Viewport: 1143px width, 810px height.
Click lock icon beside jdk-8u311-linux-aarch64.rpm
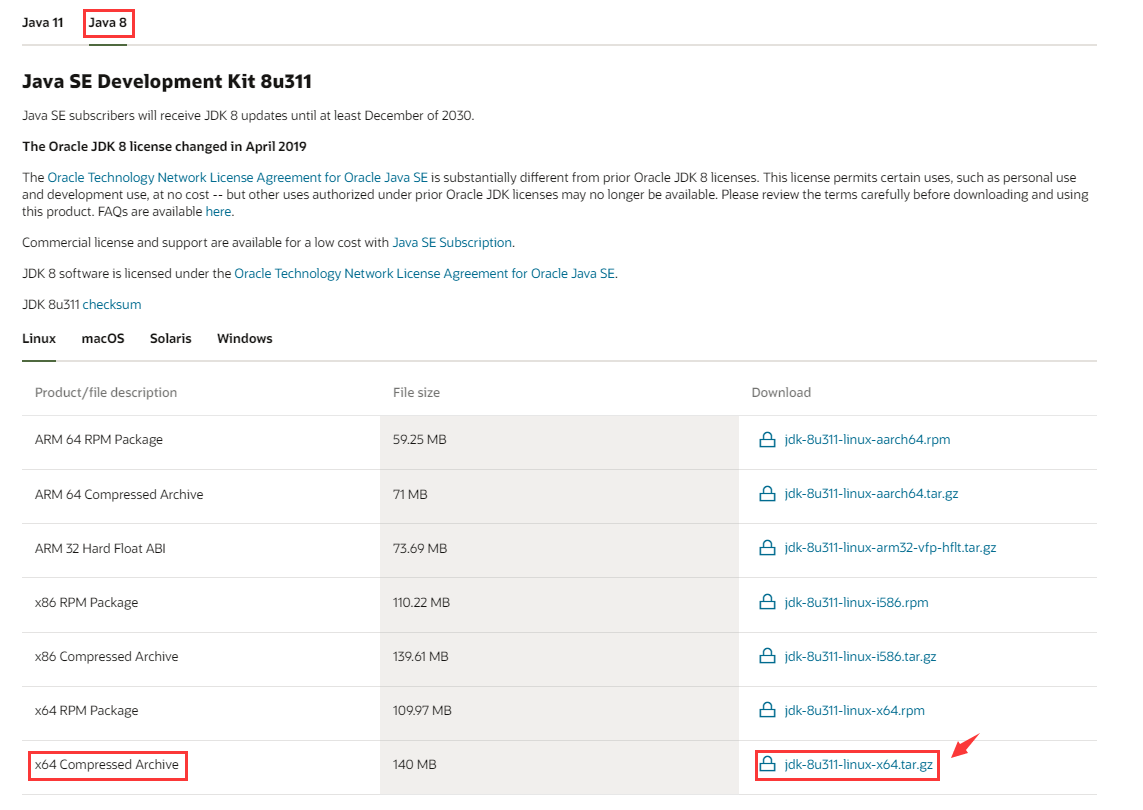767,440
